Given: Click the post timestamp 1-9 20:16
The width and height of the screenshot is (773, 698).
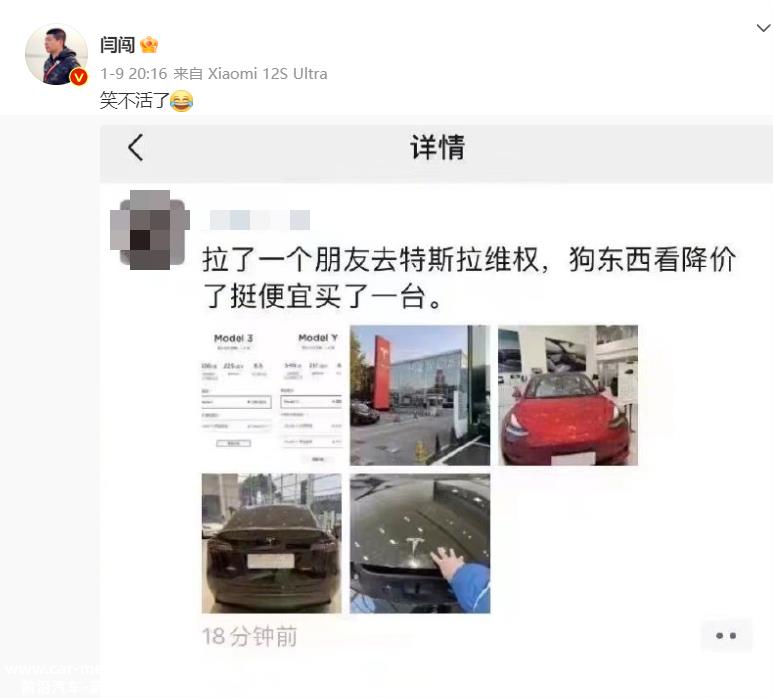Looking at the screenshot, I should pos(134,74).
